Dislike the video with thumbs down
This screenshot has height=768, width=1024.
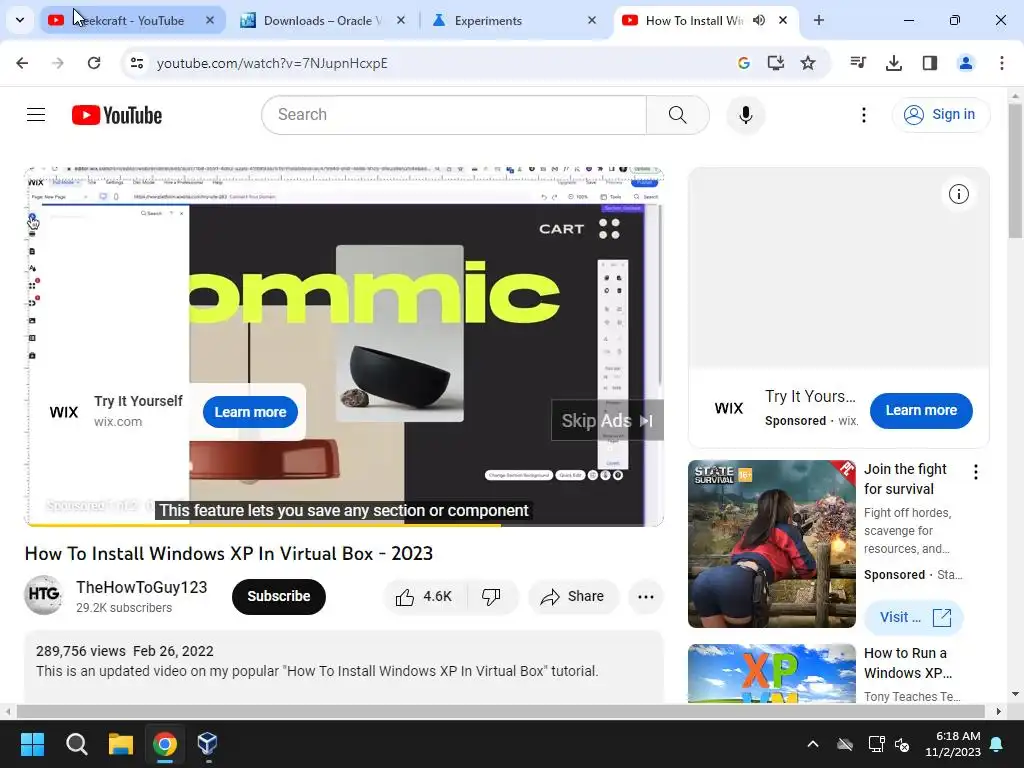[492, 596]
